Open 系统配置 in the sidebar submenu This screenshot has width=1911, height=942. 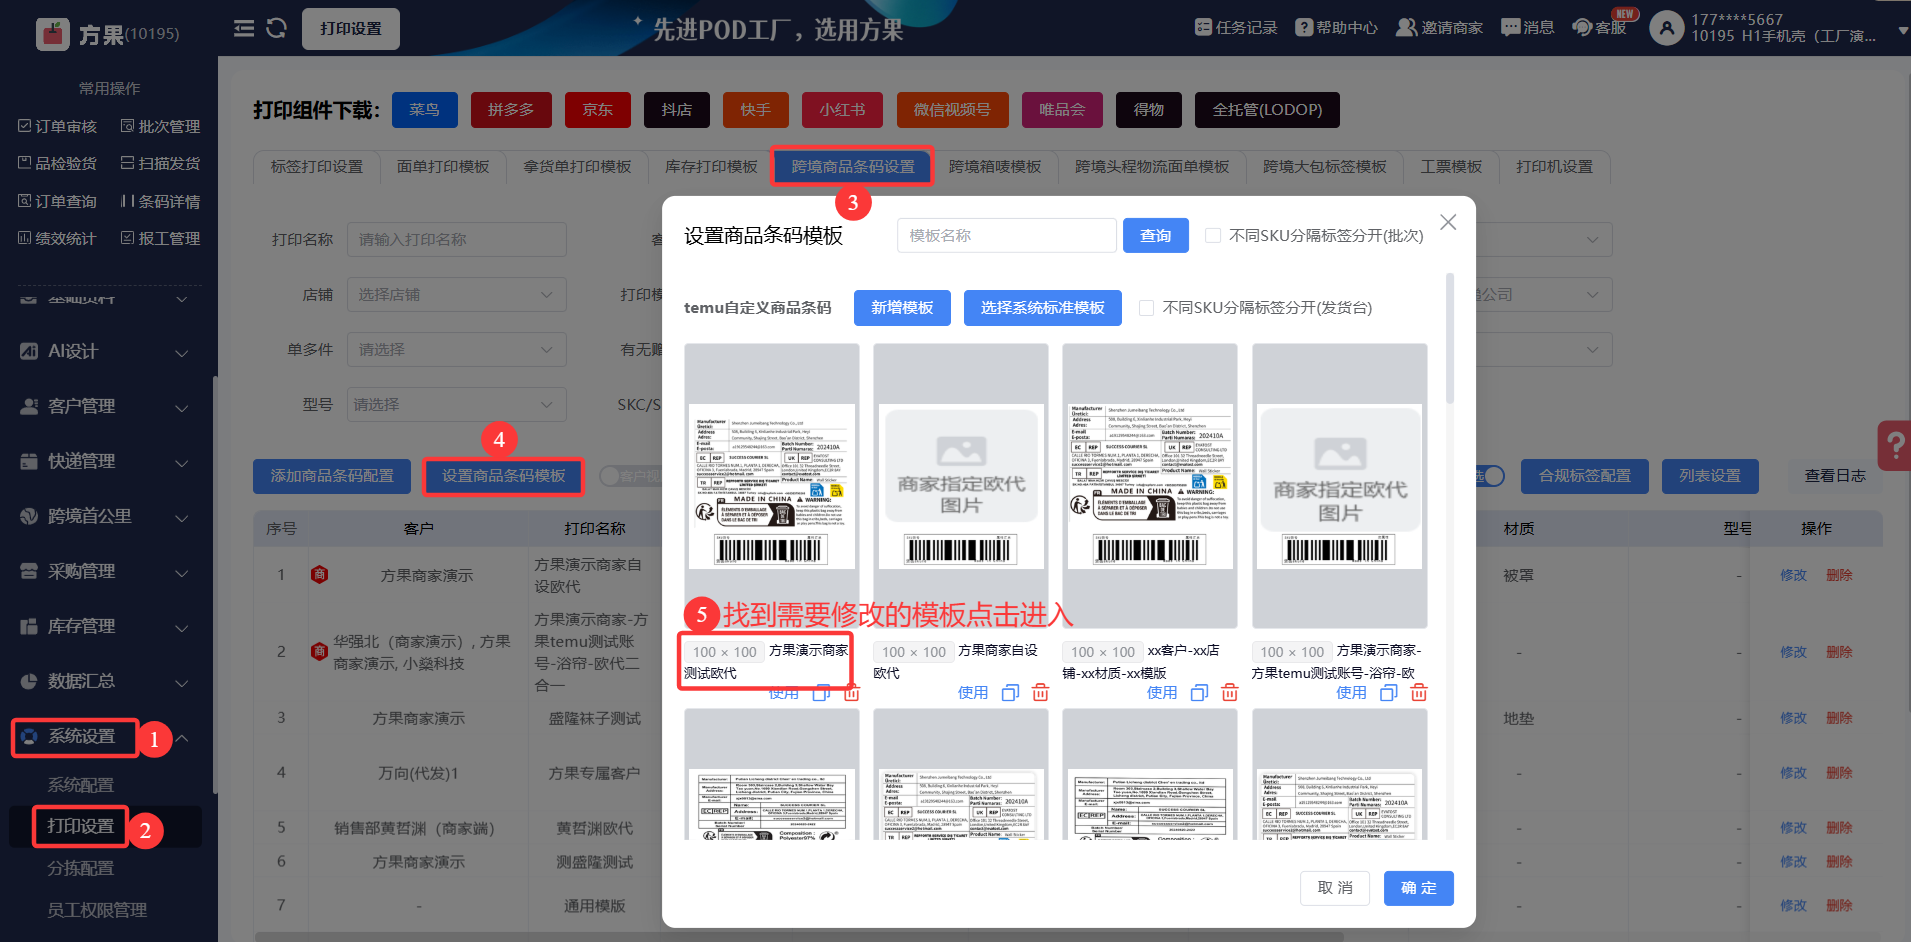pos(81,785)
